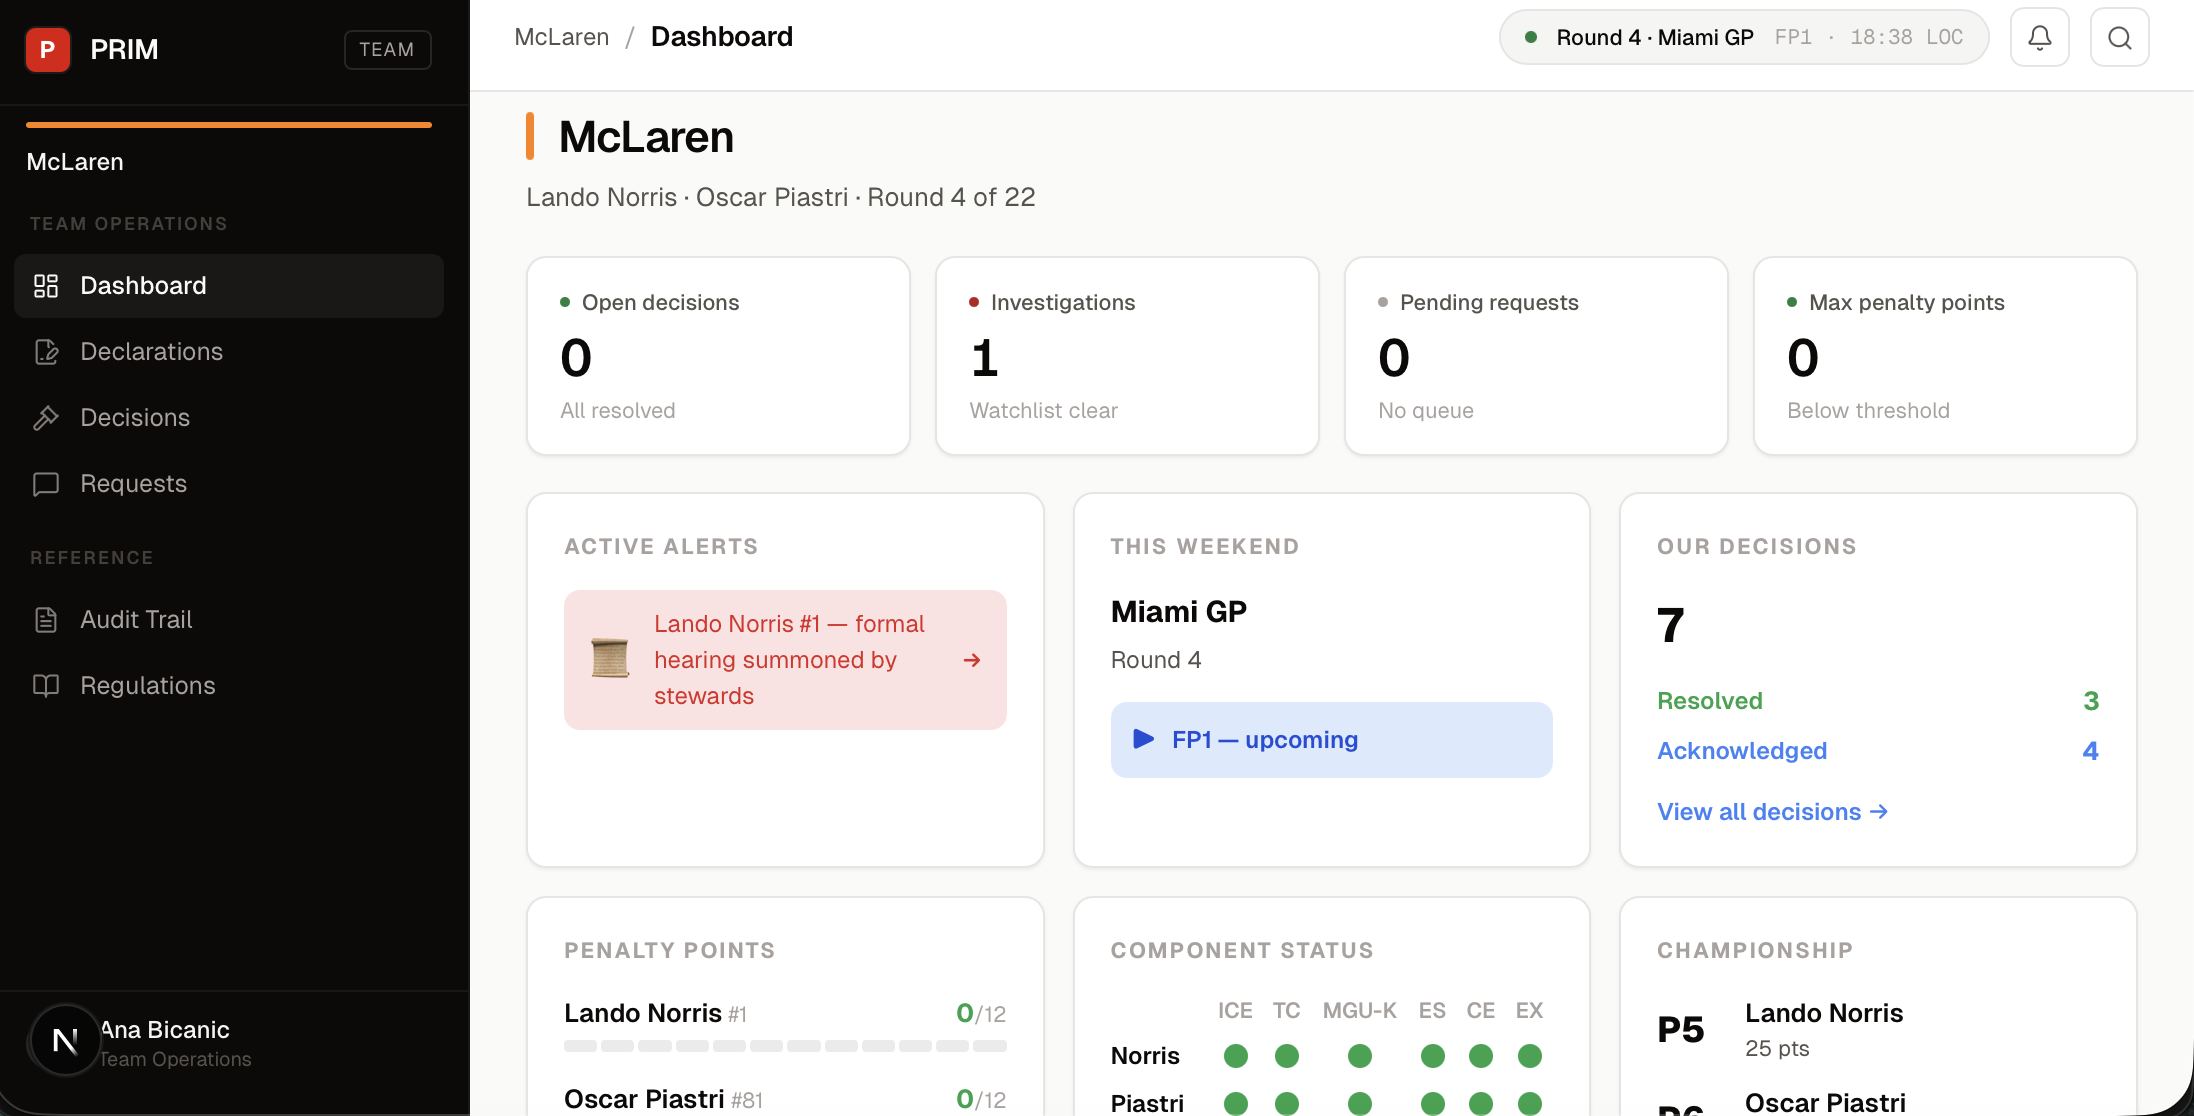This screenshot has height=1116, width=2194.
Task: Switch to McLaren via the breadcrumb
Action: point(561,36)
